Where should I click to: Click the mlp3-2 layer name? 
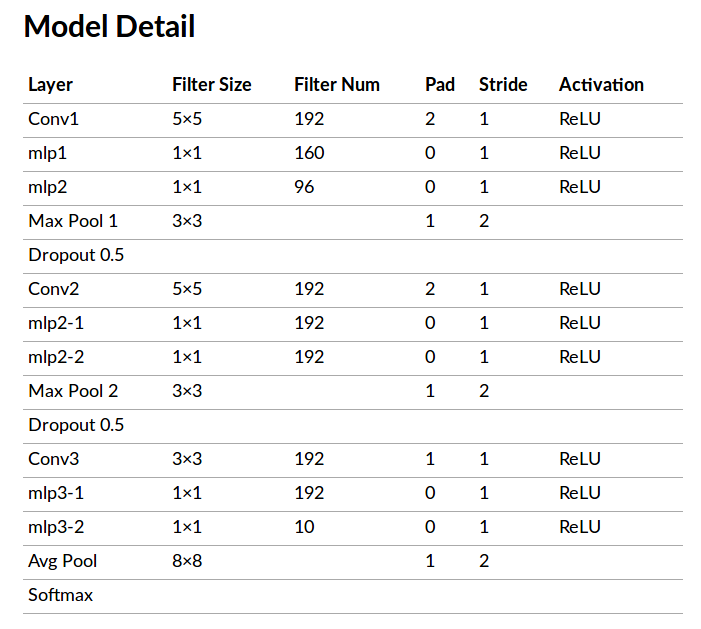(57, 527)
